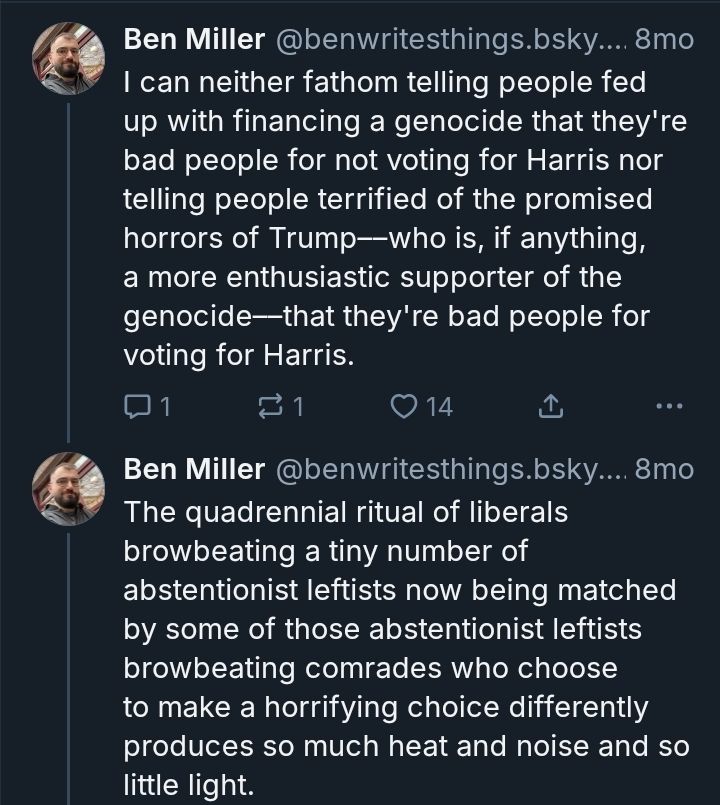Open Ben Miller's name in first post

(x=194, y=40)
